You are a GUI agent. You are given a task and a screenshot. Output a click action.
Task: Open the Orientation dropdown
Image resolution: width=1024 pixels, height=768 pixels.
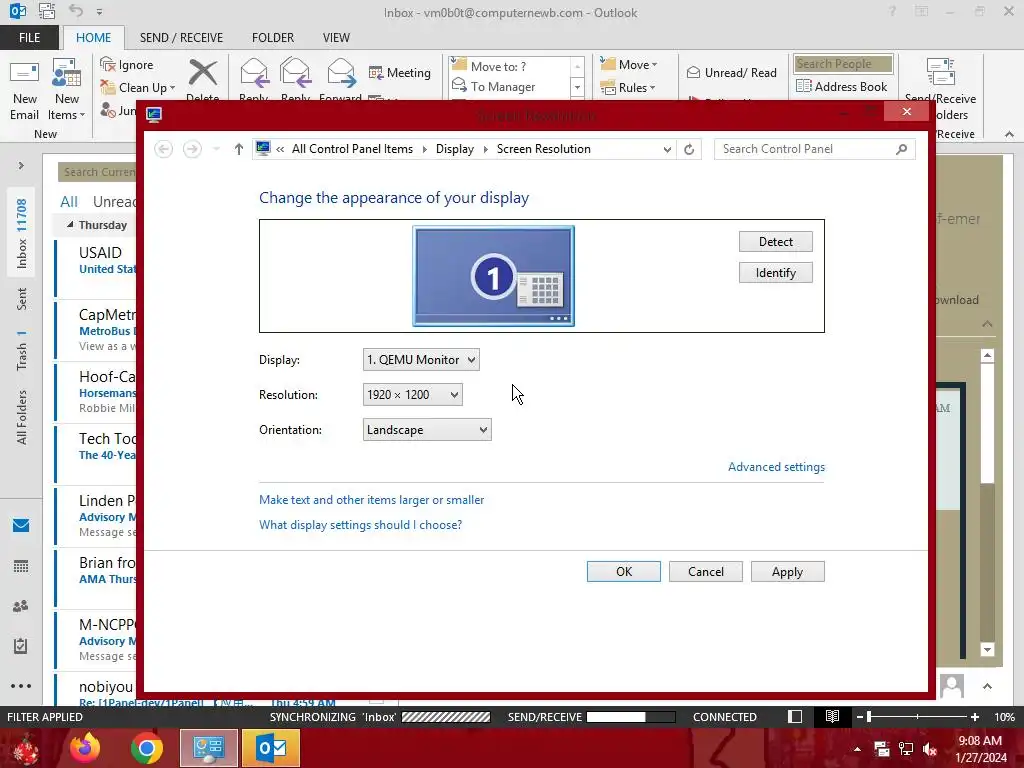[427, 430]
